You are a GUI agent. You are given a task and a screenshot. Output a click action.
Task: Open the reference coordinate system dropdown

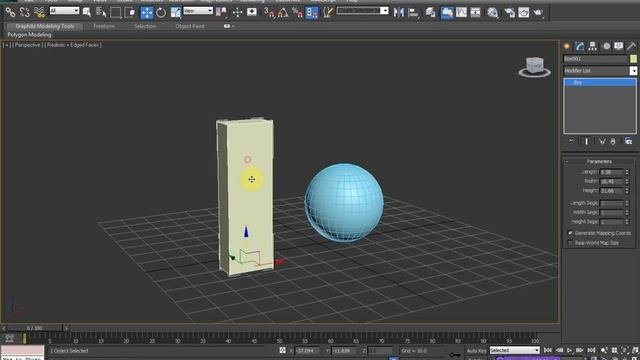pyautogui.click(x=198, y=11)
